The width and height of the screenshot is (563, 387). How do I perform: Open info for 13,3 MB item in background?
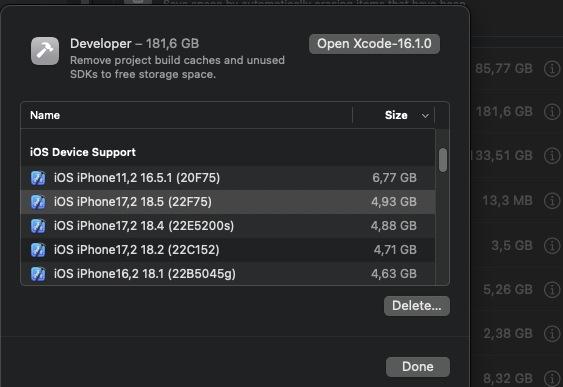coord(552,200)
